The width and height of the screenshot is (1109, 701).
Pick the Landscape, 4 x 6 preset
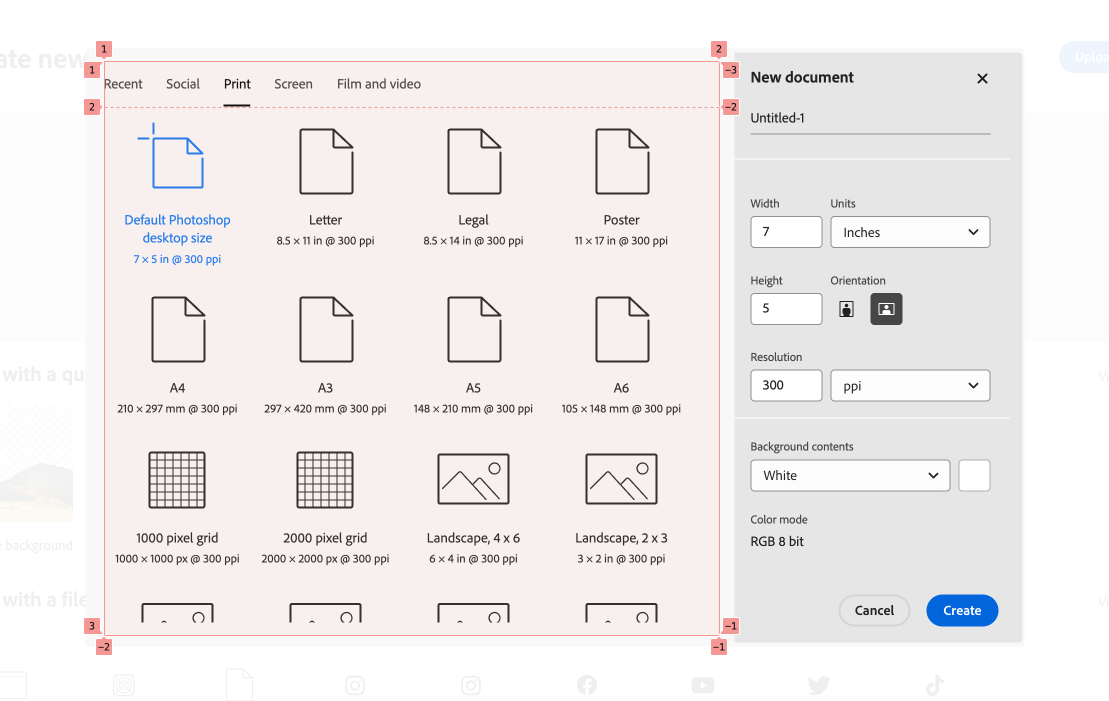click(473, 480)
